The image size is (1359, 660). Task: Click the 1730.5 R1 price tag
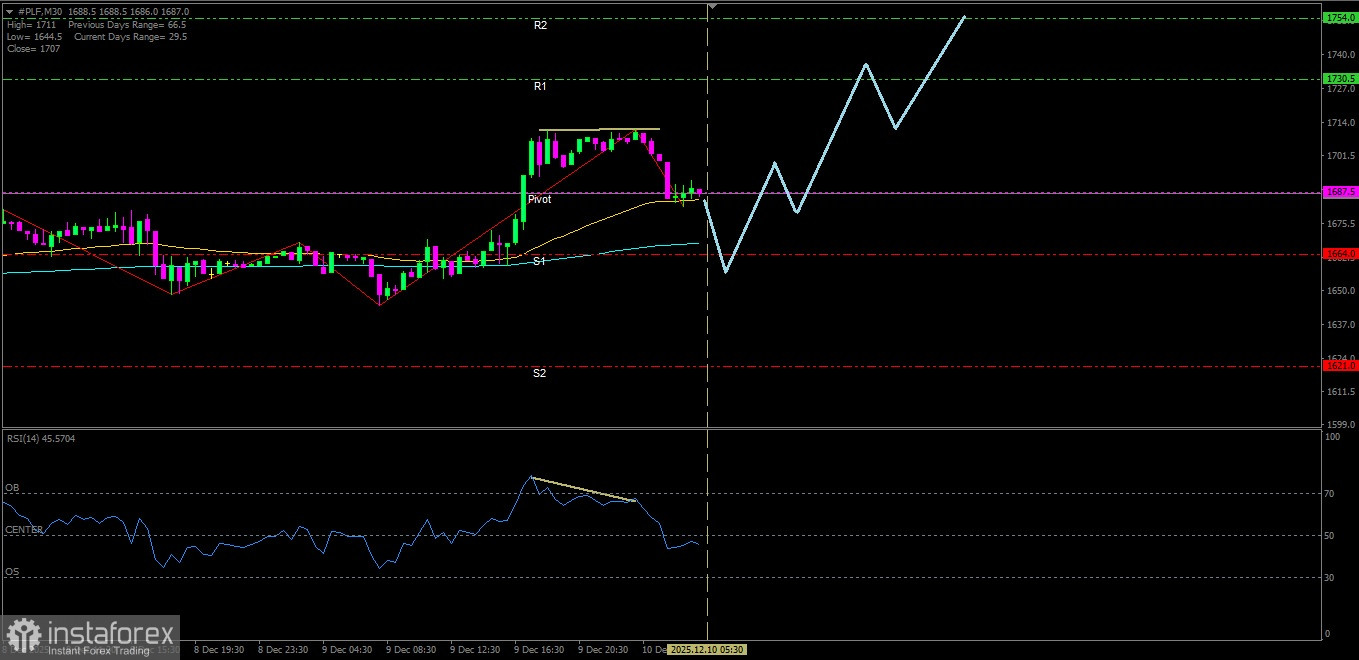point(1340,78)
